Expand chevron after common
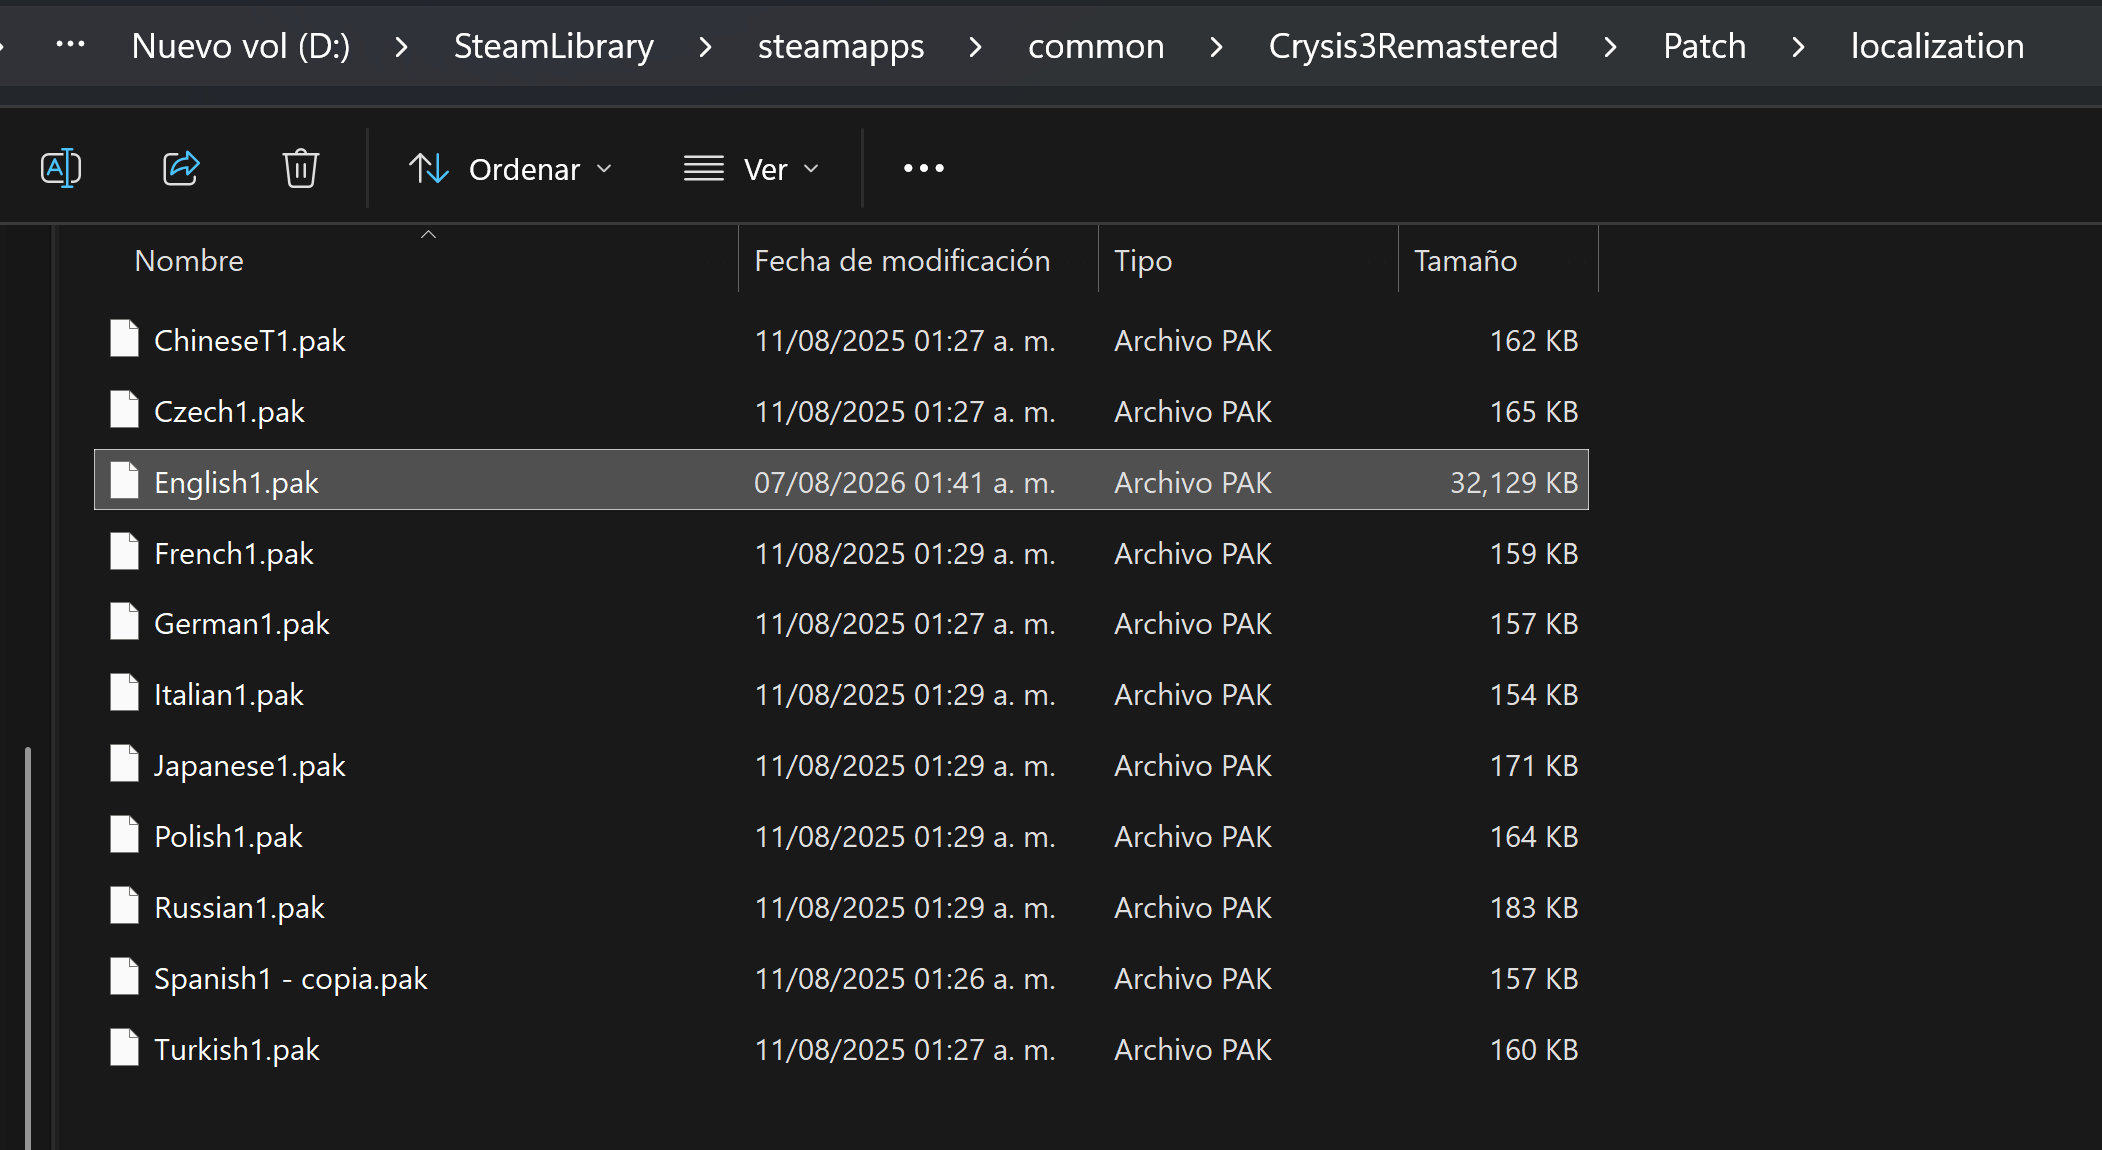Viewport: 2102px width, 1150px height. (1217, 47)
